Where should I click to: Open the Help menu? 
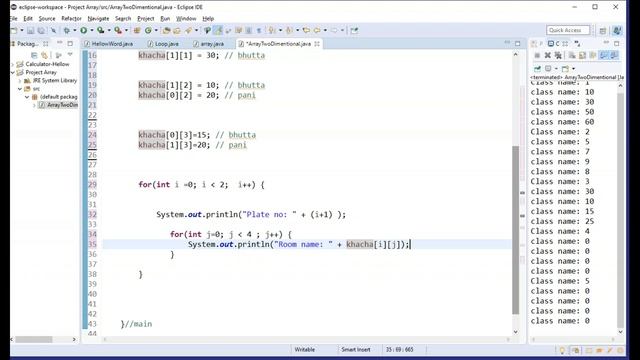click(x=208, y=18)
